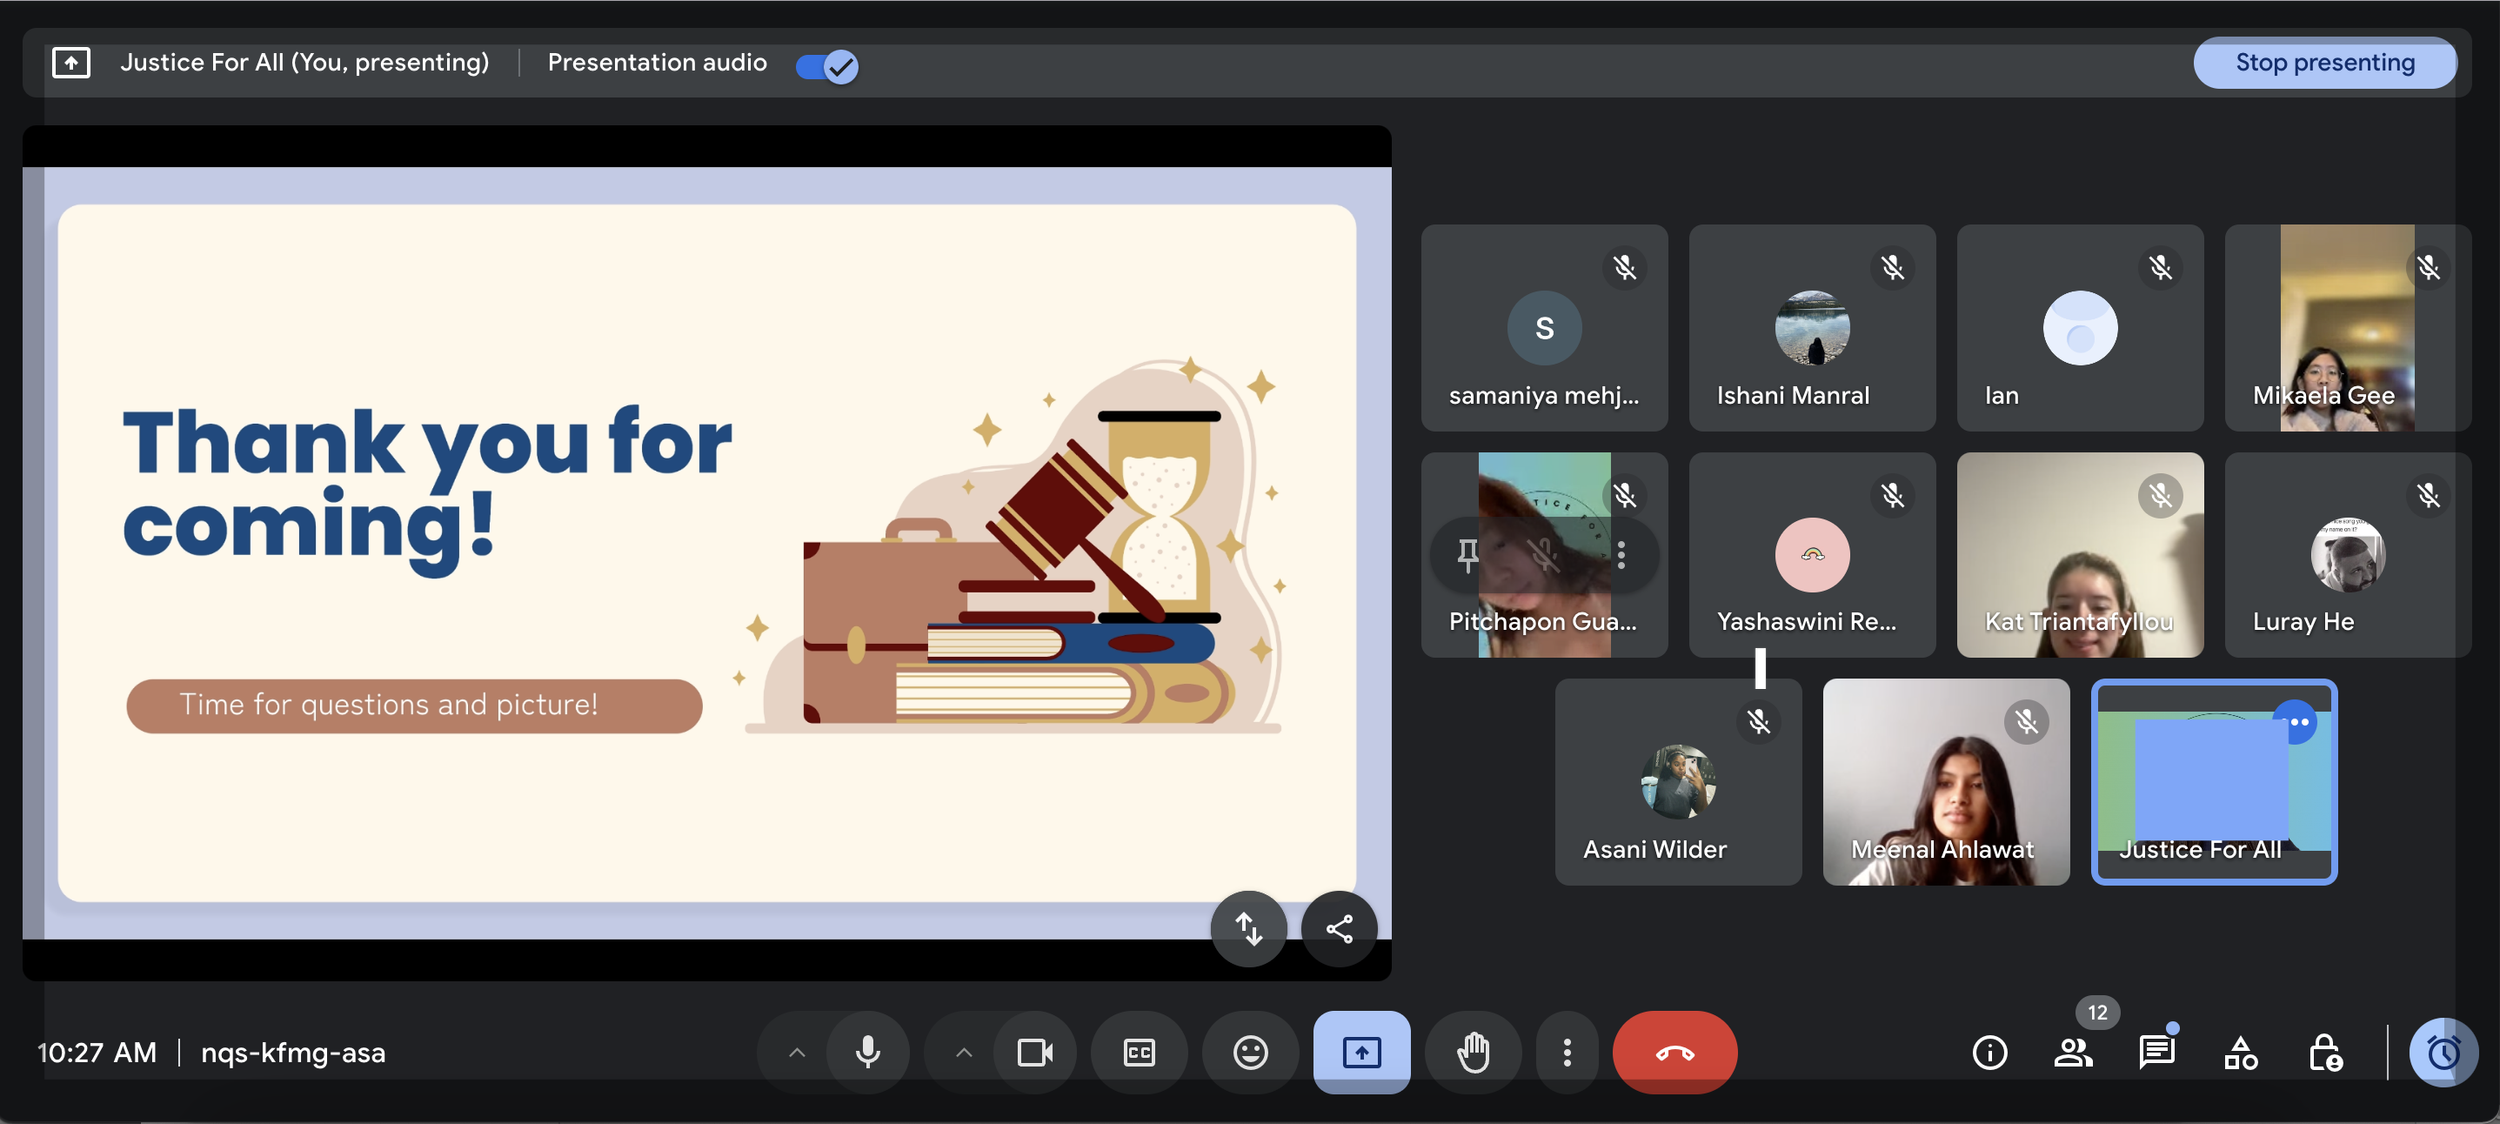Open the activities shapes icon
Viewport: 2500px width, 1124px height.
[2240, 1052]
